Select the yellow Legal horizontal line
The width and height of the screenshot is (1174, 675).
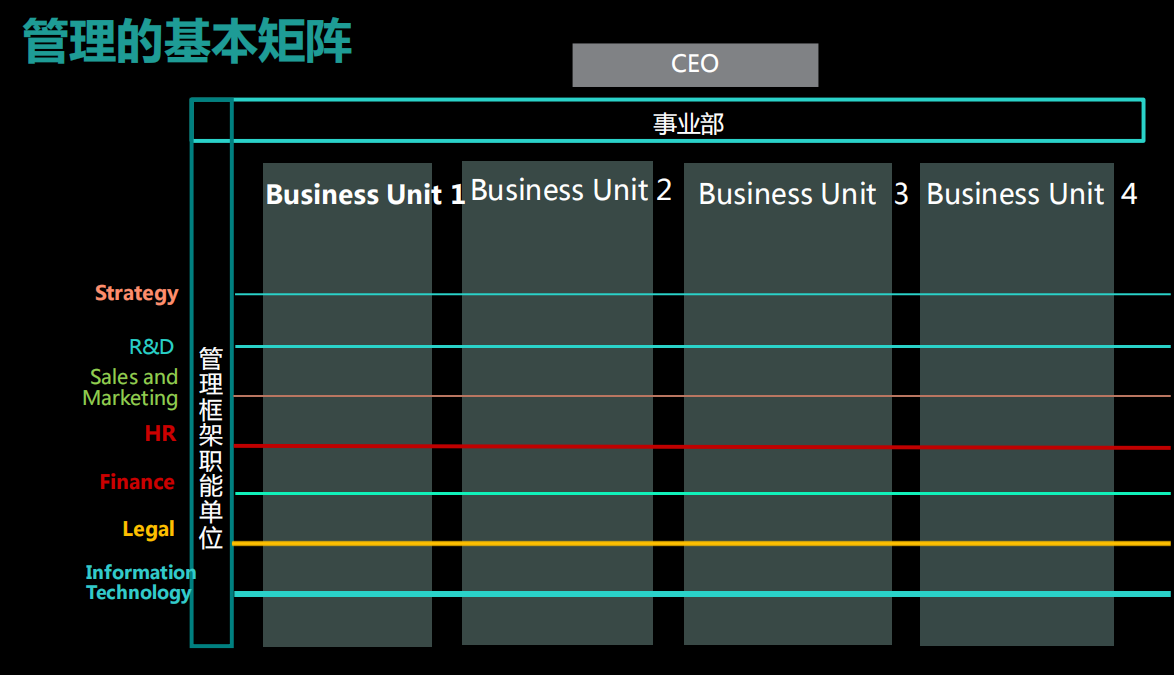click(702, 543)
